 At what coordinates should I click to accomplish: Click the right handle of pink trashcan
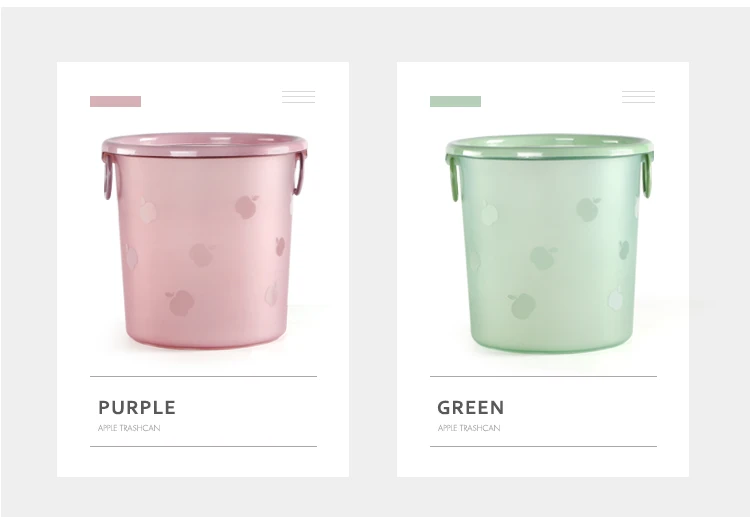coord(299,173)
